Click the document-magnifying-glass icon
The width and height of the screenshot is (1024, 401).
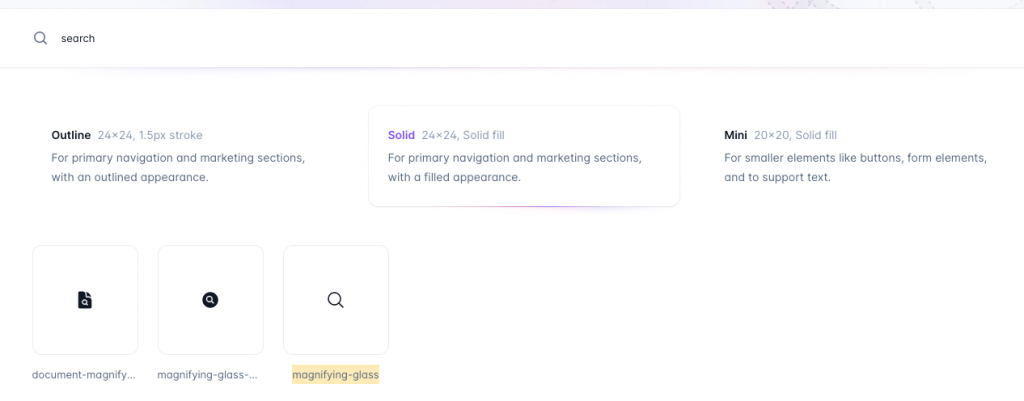pos(85,300)
